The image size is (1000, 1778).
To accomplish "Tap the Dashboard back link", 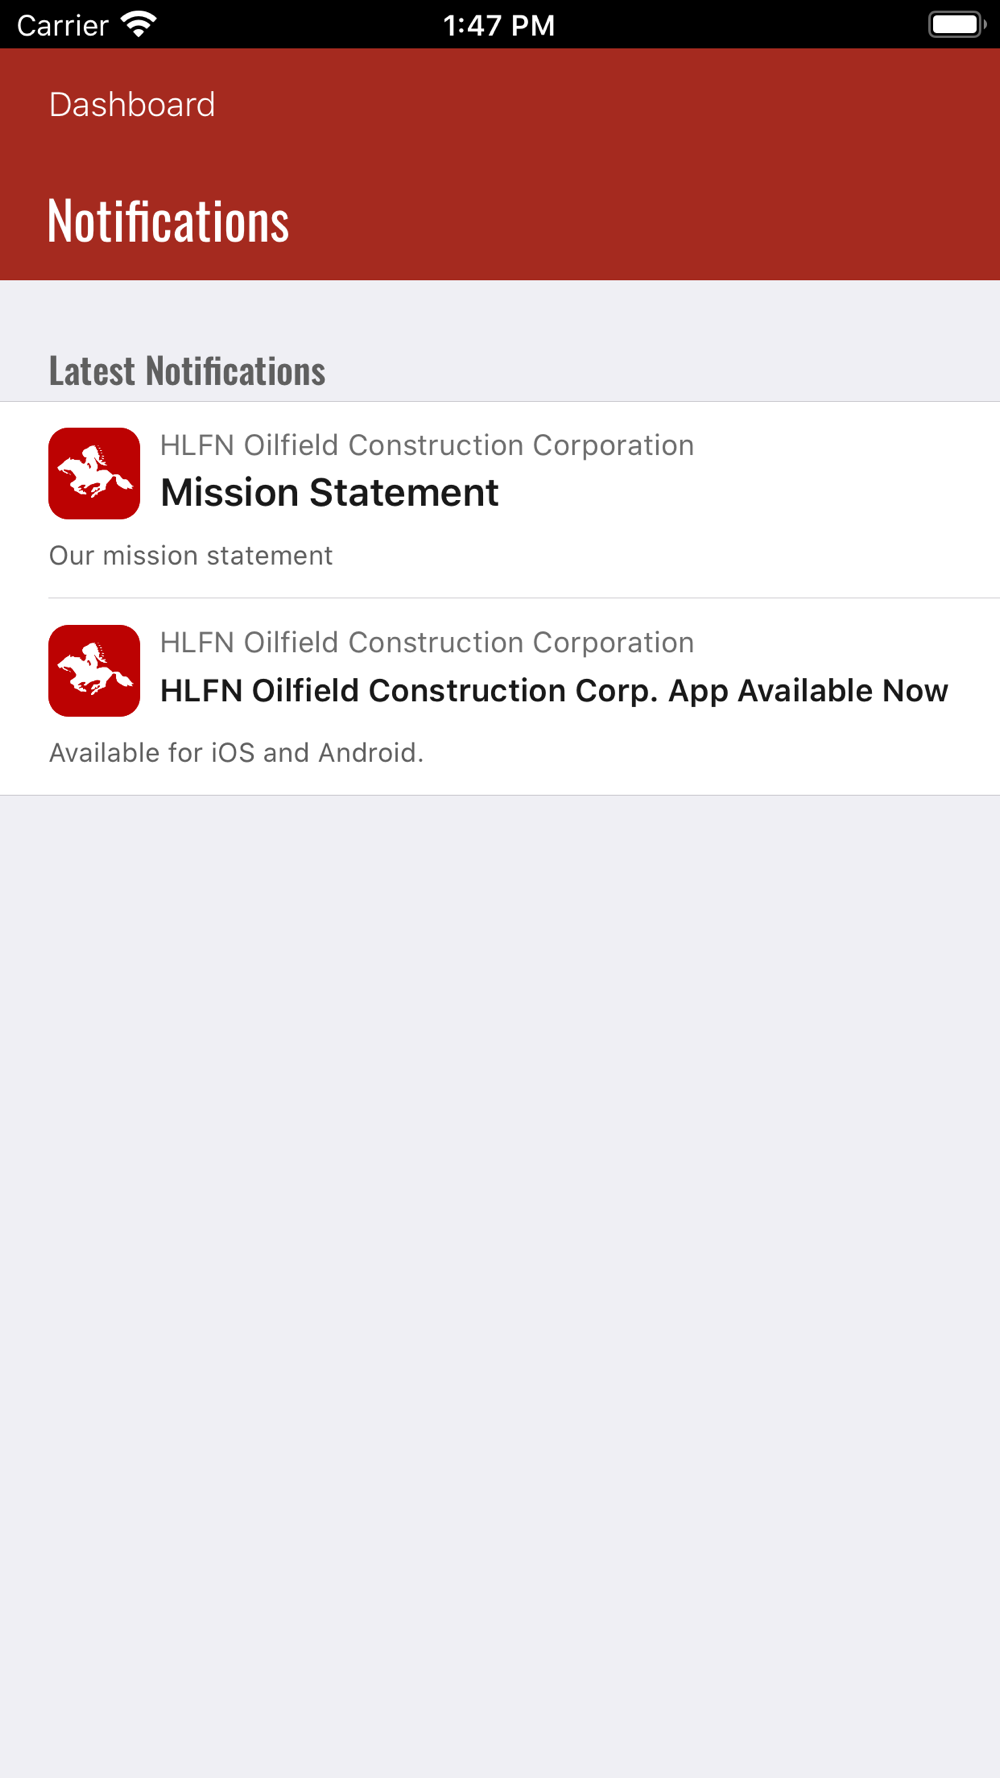I will (132, 105).
